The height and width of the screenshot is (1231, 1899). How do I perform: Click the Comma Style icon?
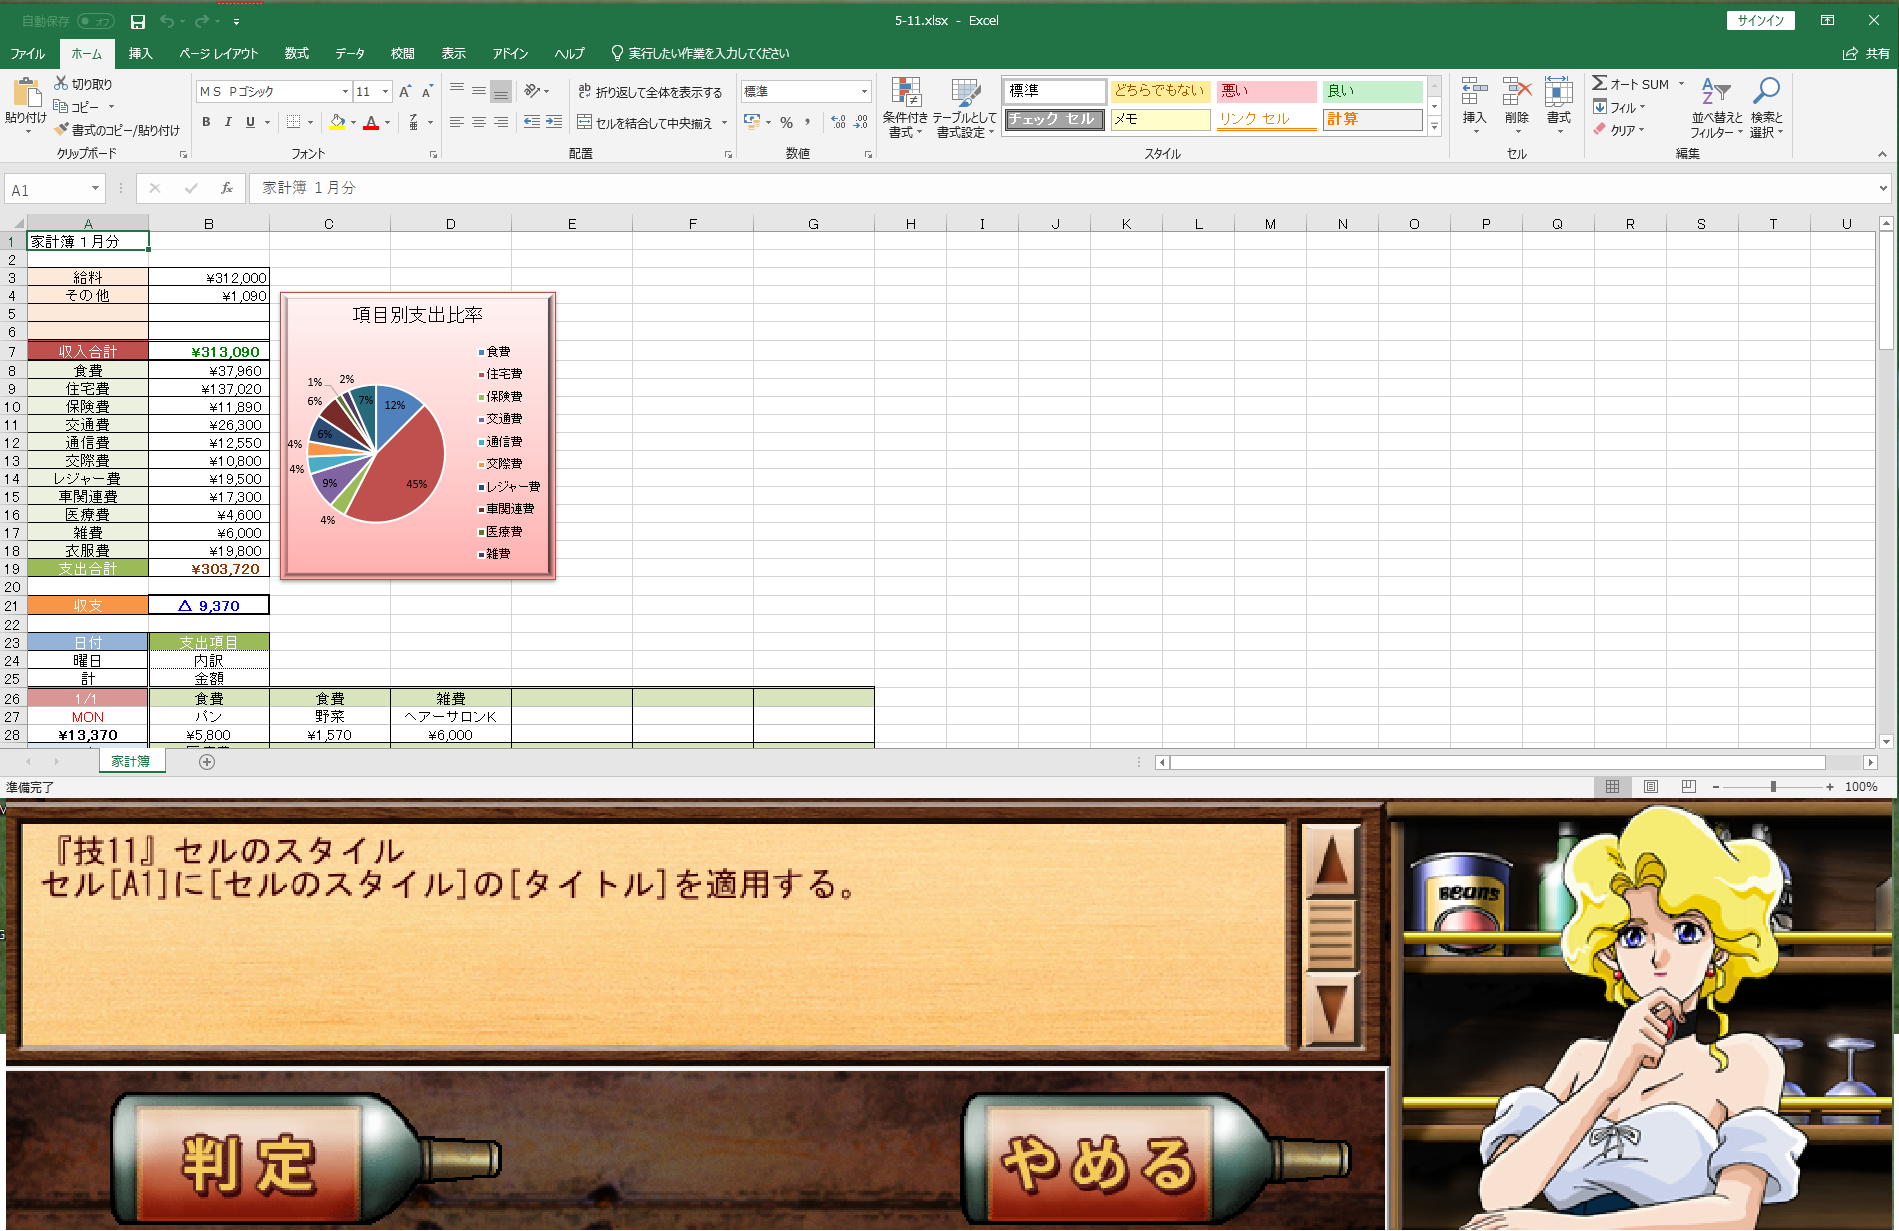(807, 122)
